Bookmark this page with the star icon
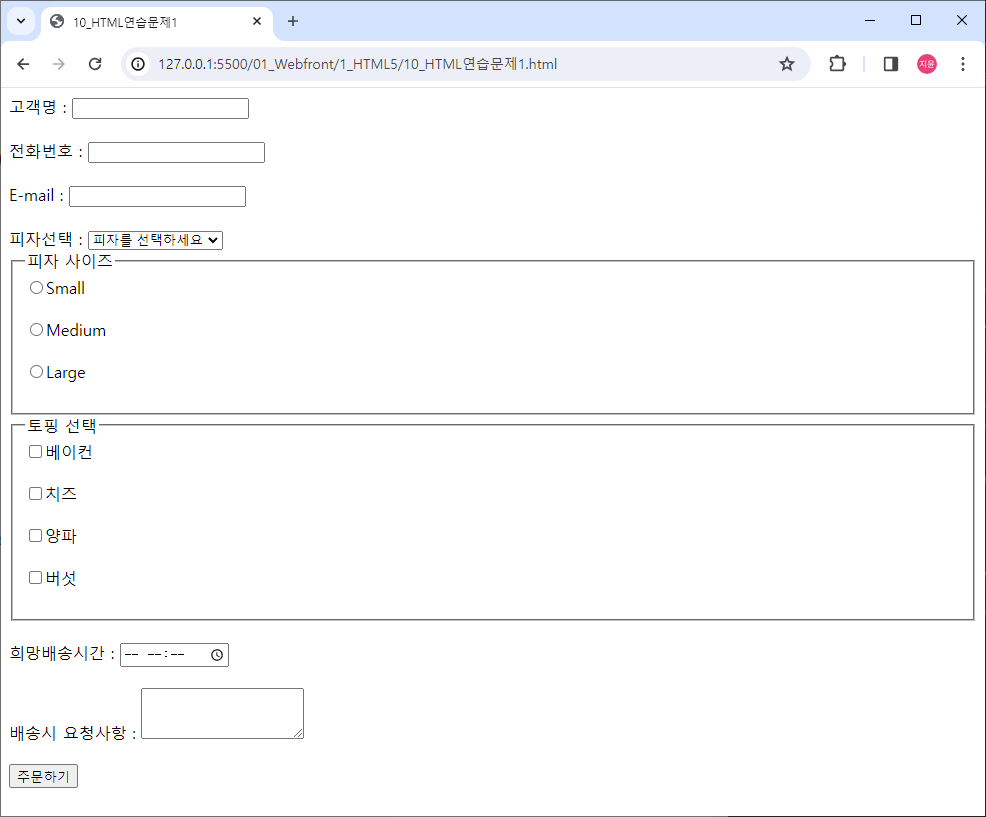The width and height of the screenshot is (986, 817). 787,64
